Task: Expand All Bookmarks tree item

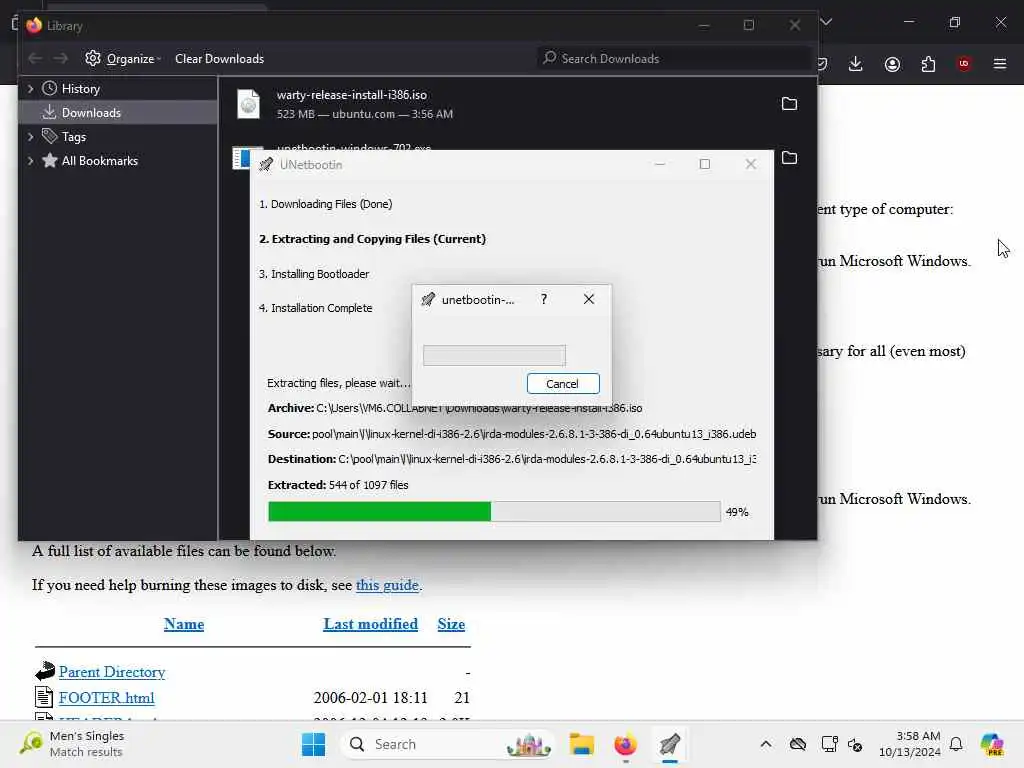Action: (30, 161)
